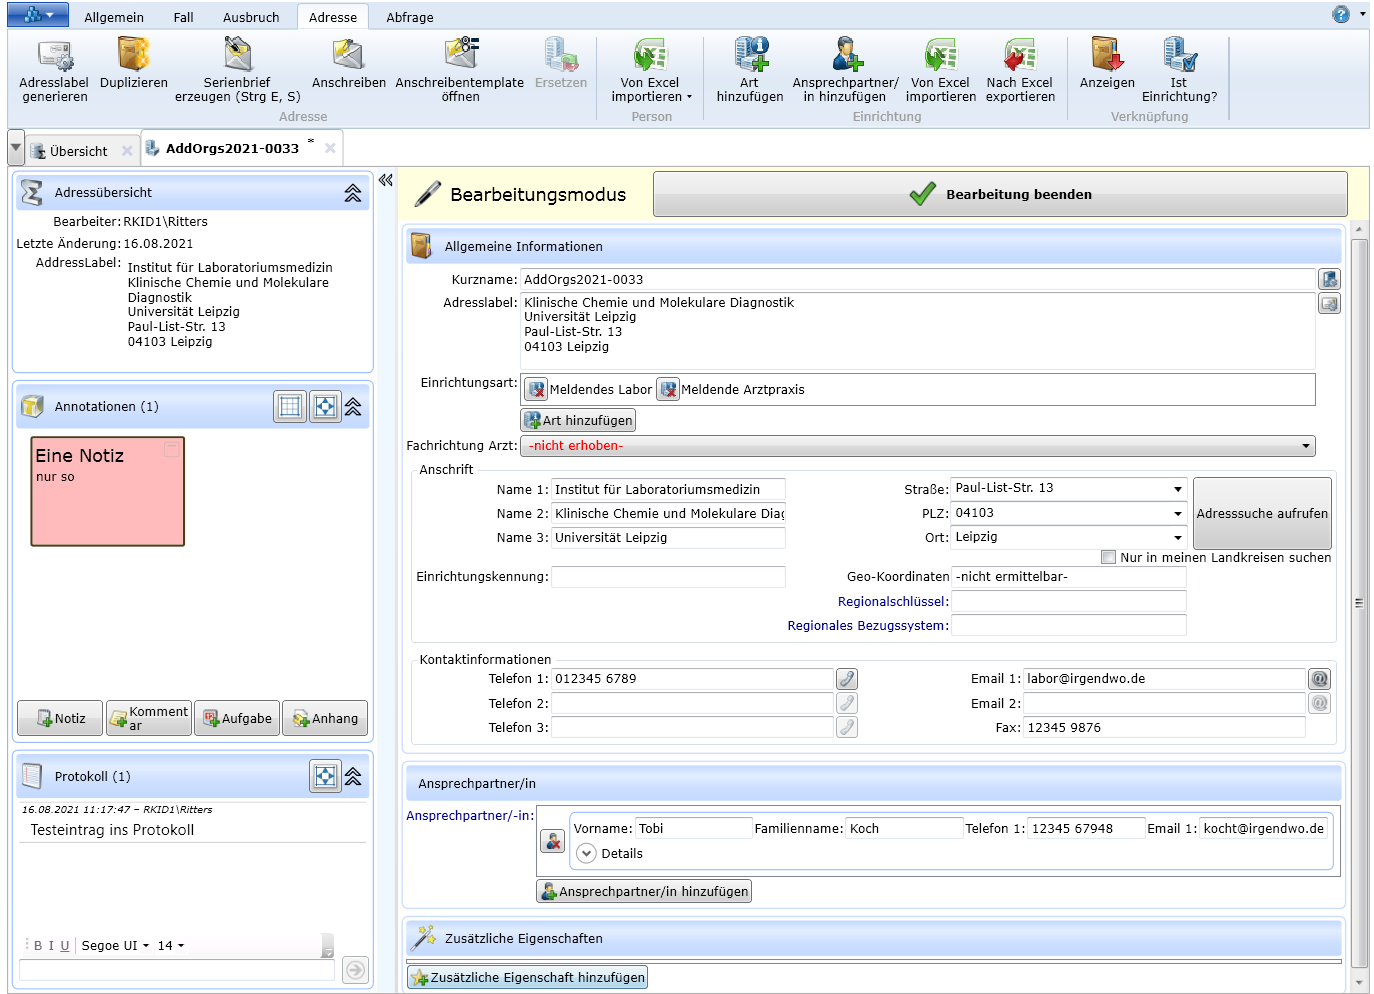Enable Nur in meinen Landkreisen suchen

tap(1108, 557)
